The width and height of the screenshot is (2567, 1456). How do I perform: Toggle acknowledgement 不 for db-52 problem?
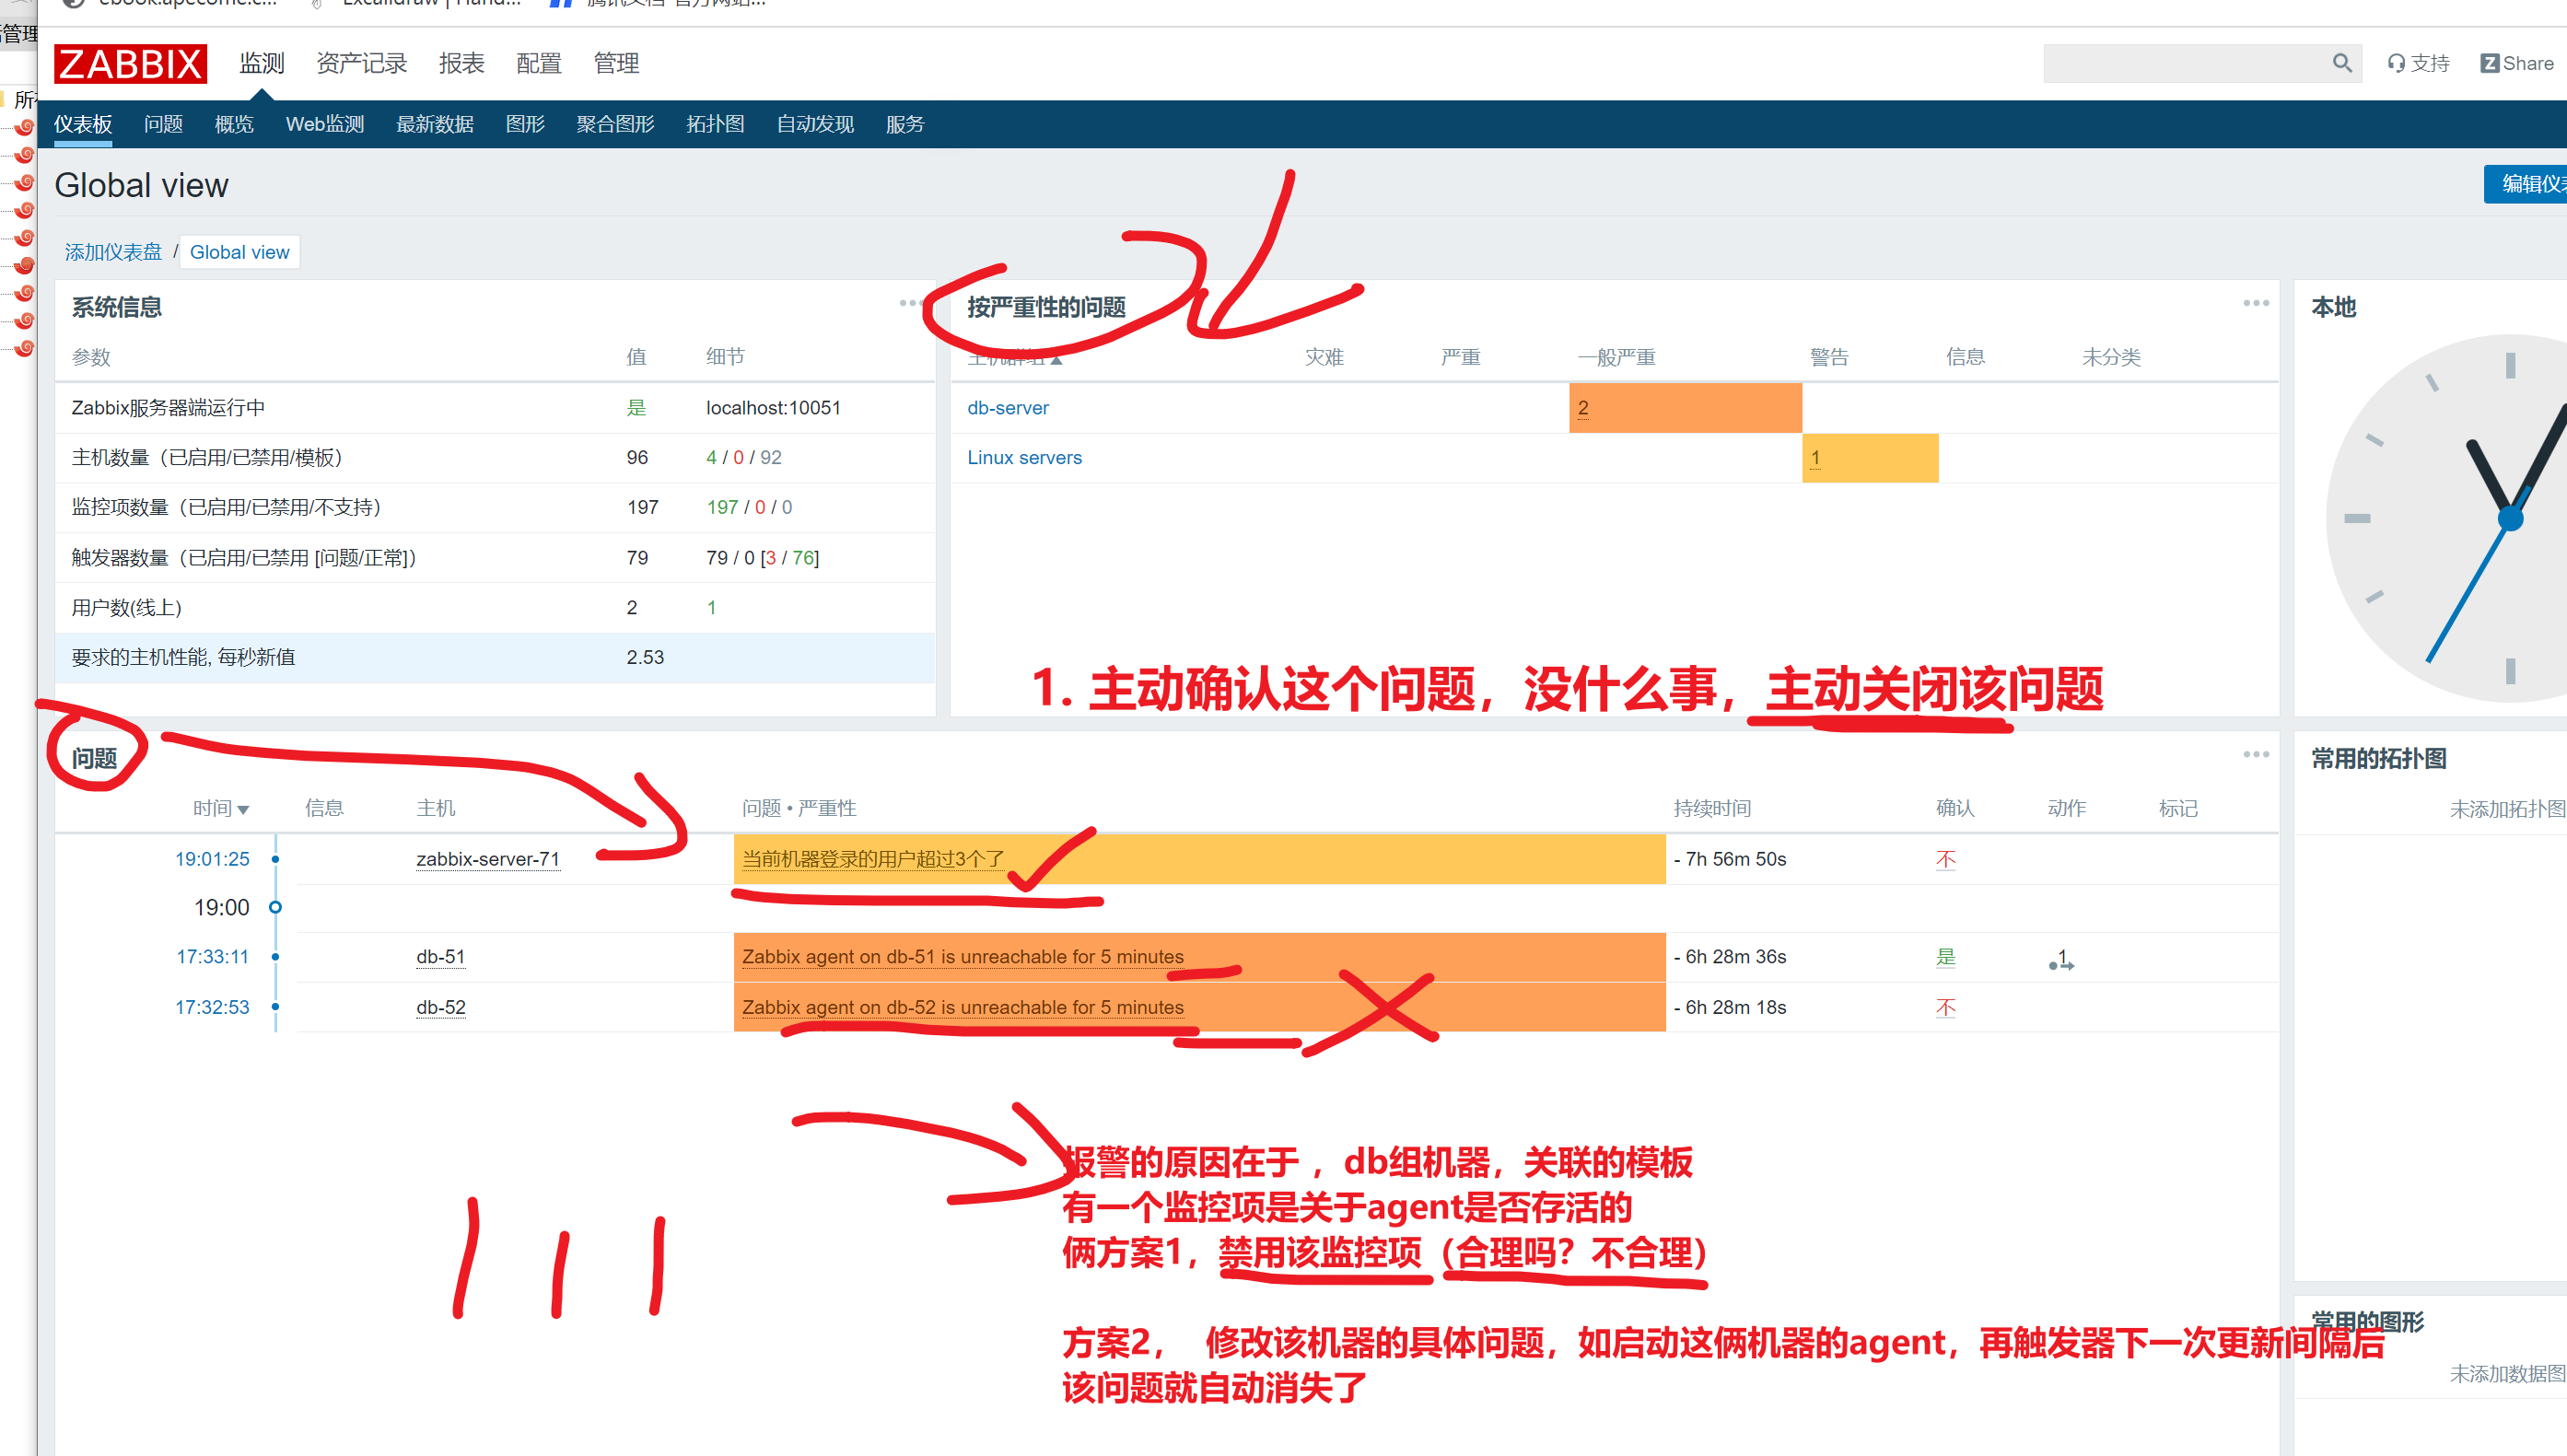click(1945, 1007)
